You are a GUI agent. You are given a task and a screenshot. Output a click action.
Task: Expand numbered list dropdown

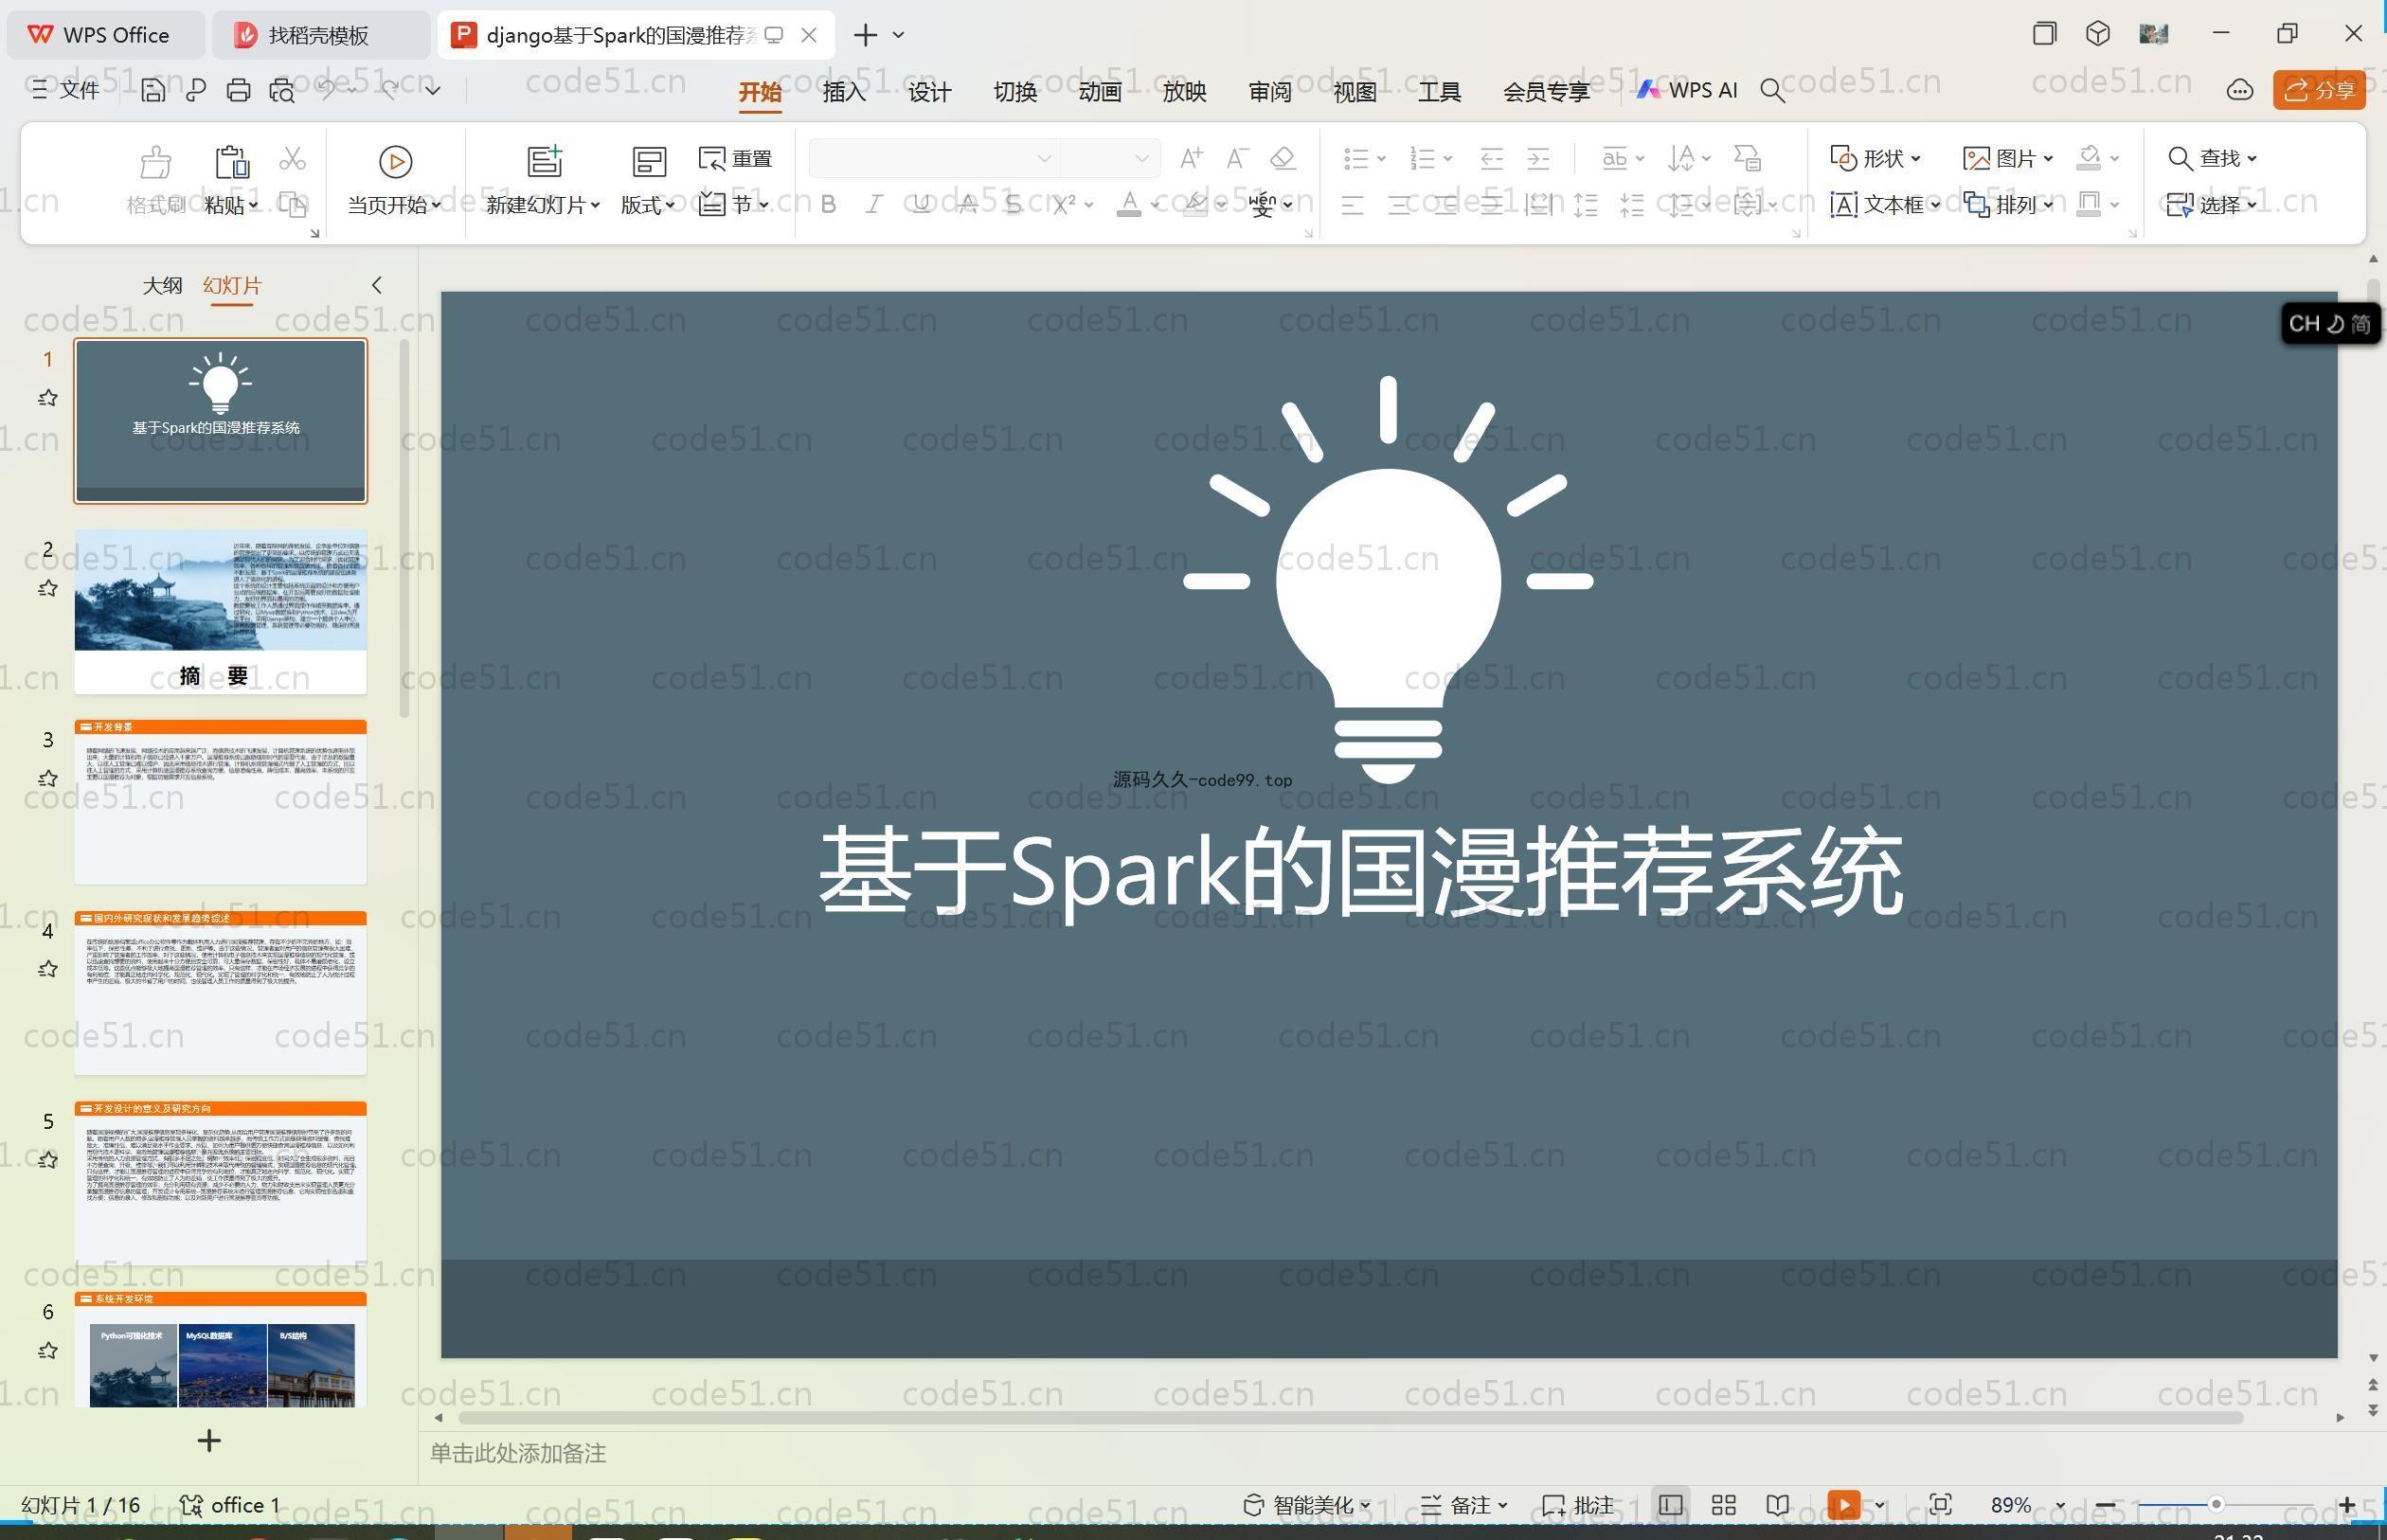tap(1447, 158)
